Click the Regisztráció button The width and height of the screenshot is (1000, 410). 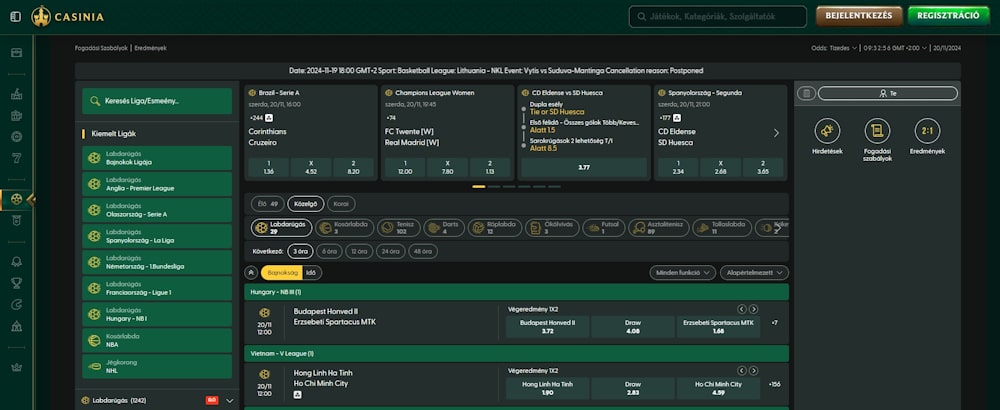point(949,16)
